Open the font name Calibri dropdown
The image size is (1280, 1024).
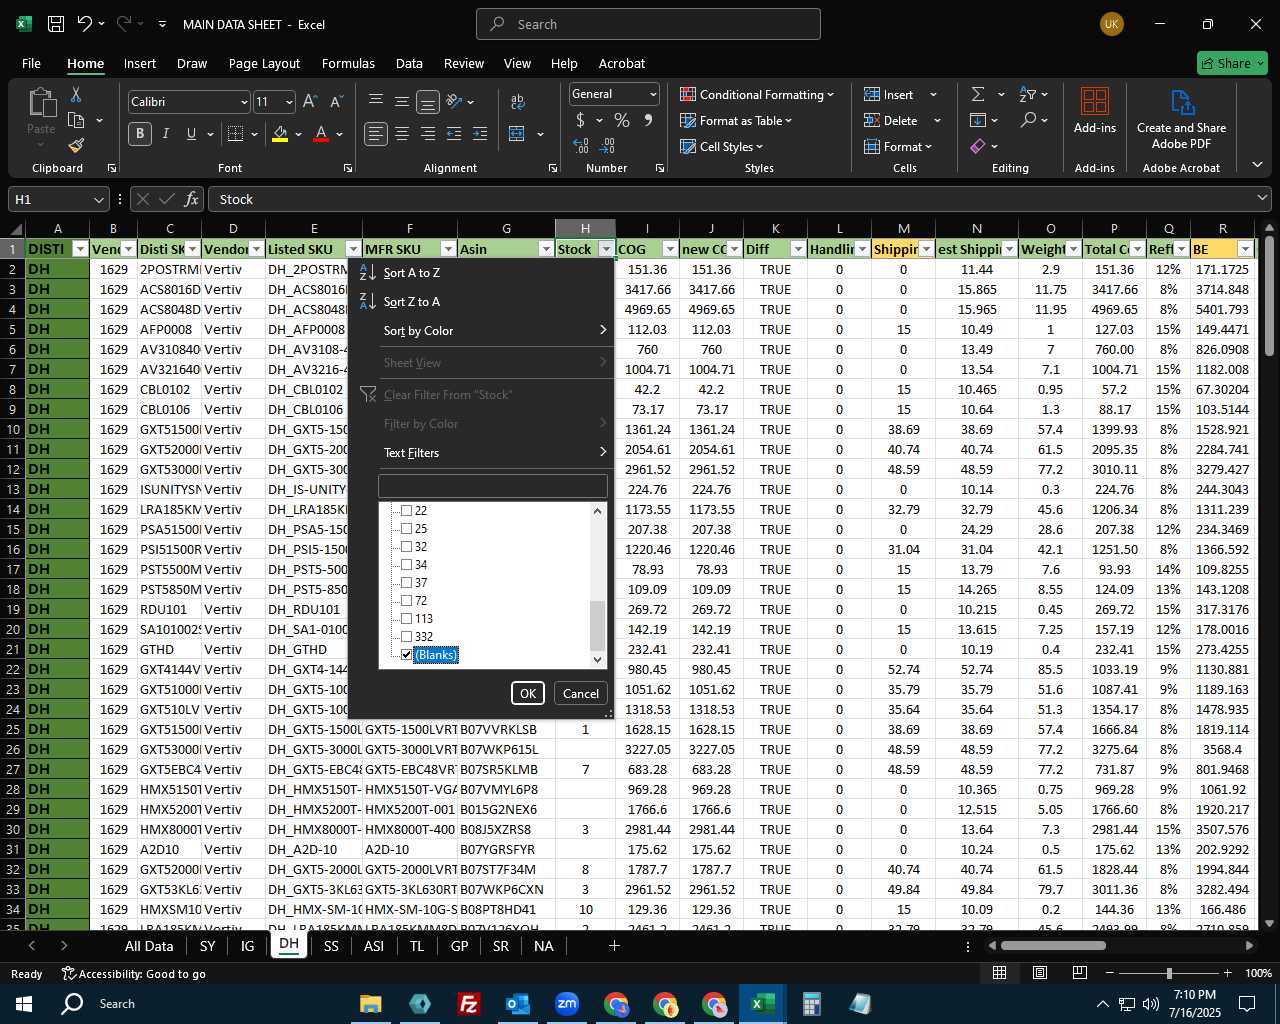click(x=243, y=102)
